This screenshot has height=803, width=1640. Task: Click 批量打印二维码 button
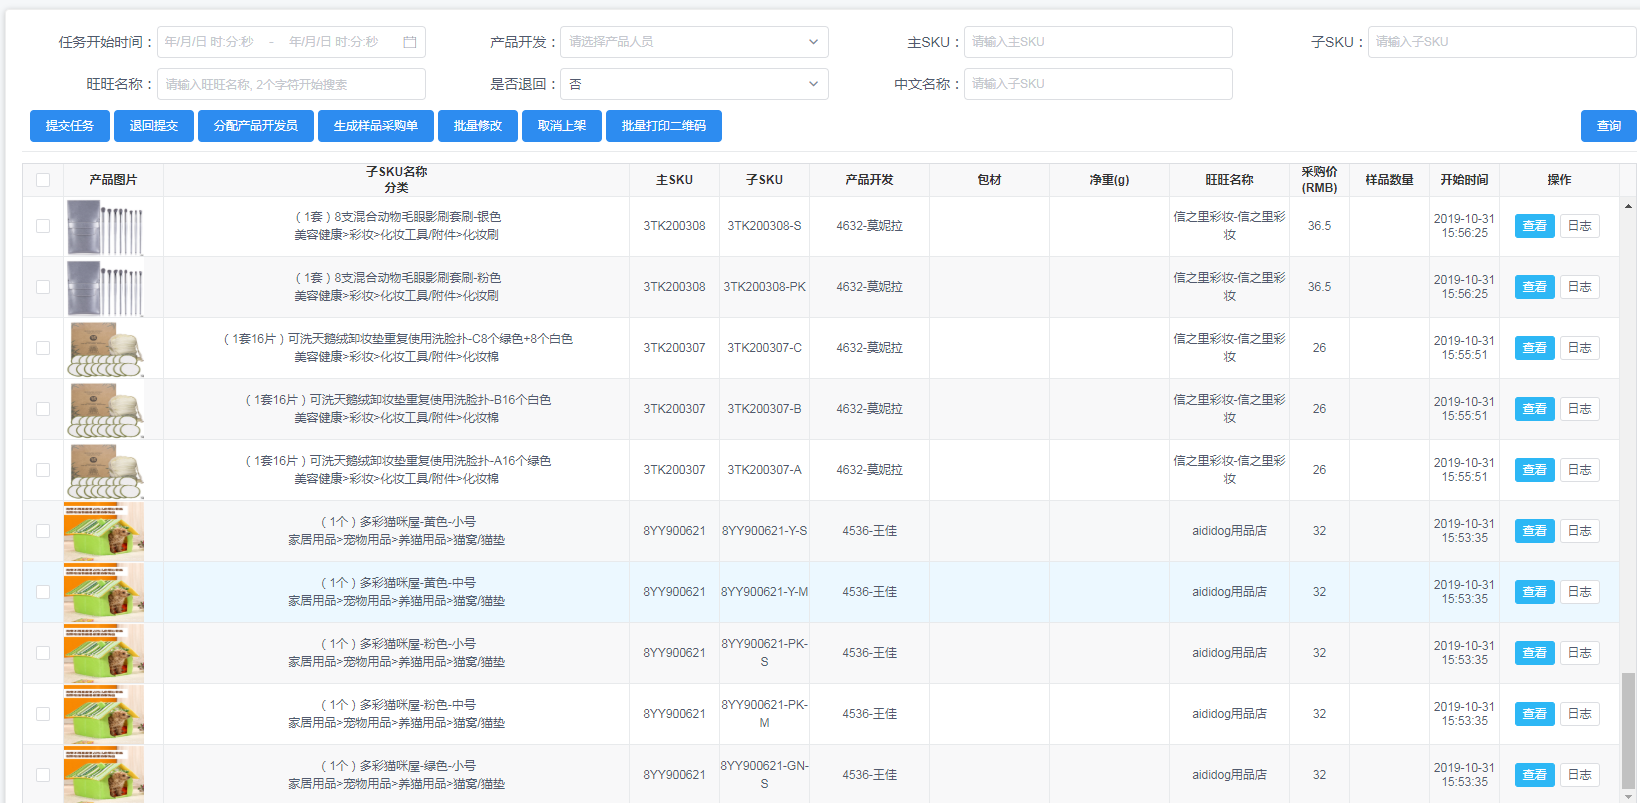point(663,126)
